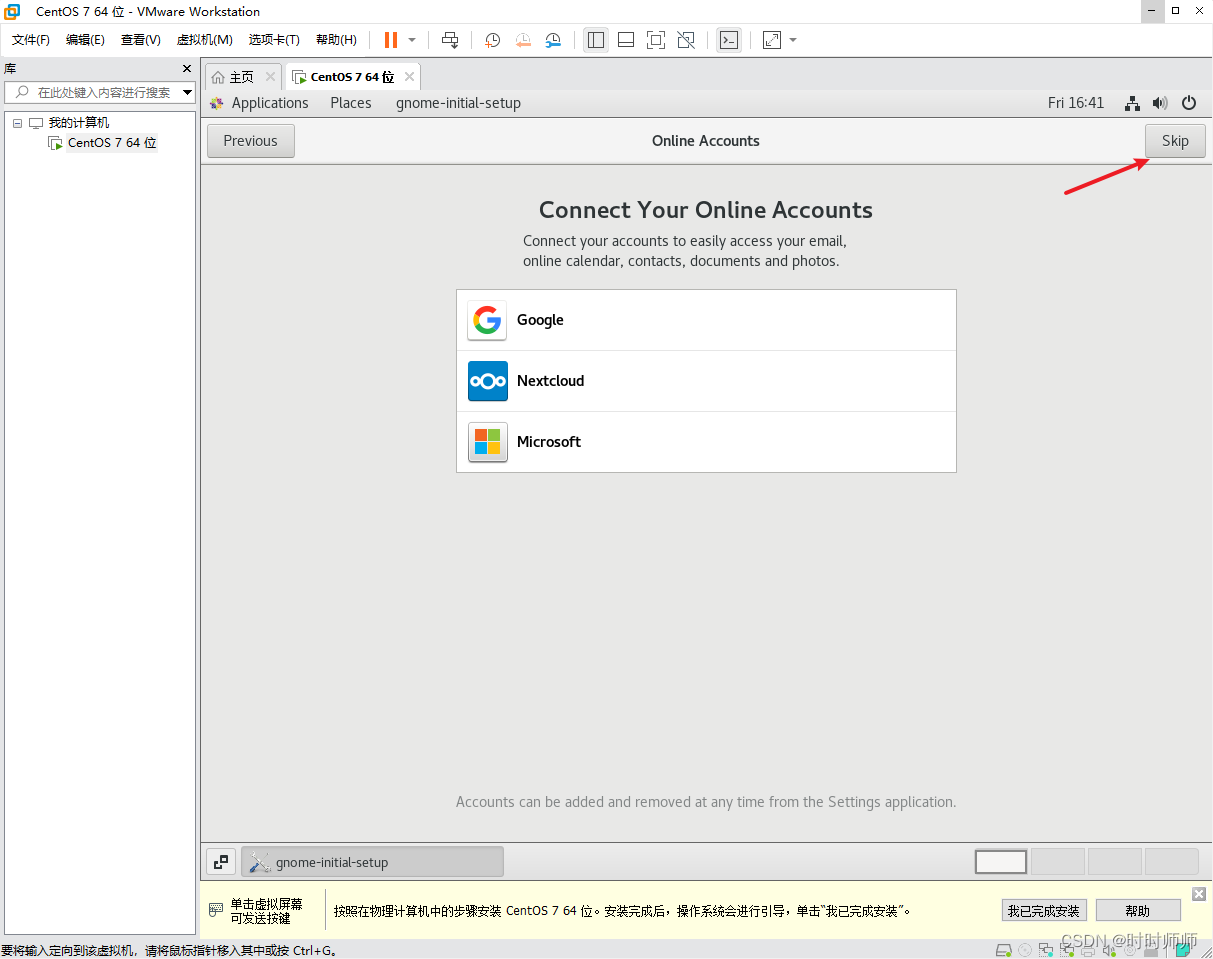The height and width of the screenshot is (959, 1213).
Task: Suspend the virtual machine with pause icon
Action: (390, 40)
